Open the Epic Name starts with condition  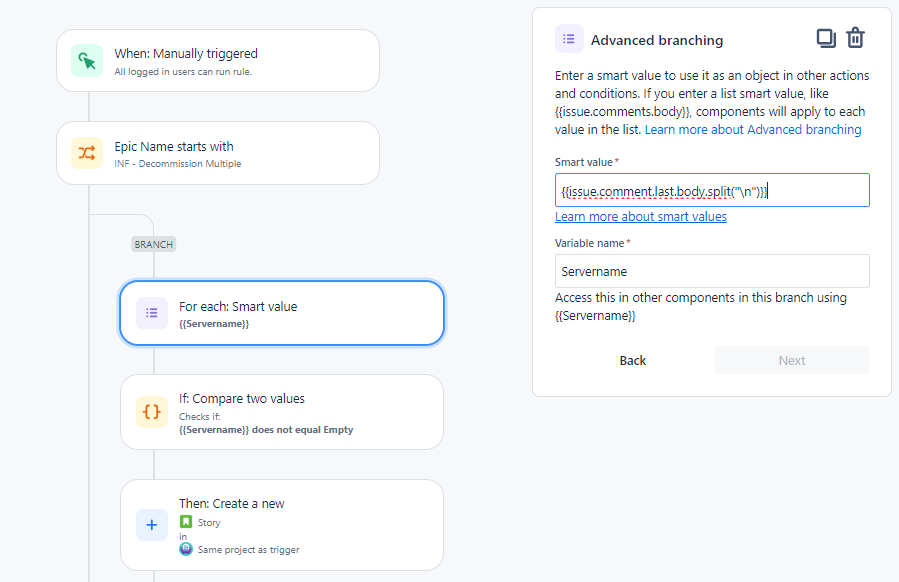(218, 153)
